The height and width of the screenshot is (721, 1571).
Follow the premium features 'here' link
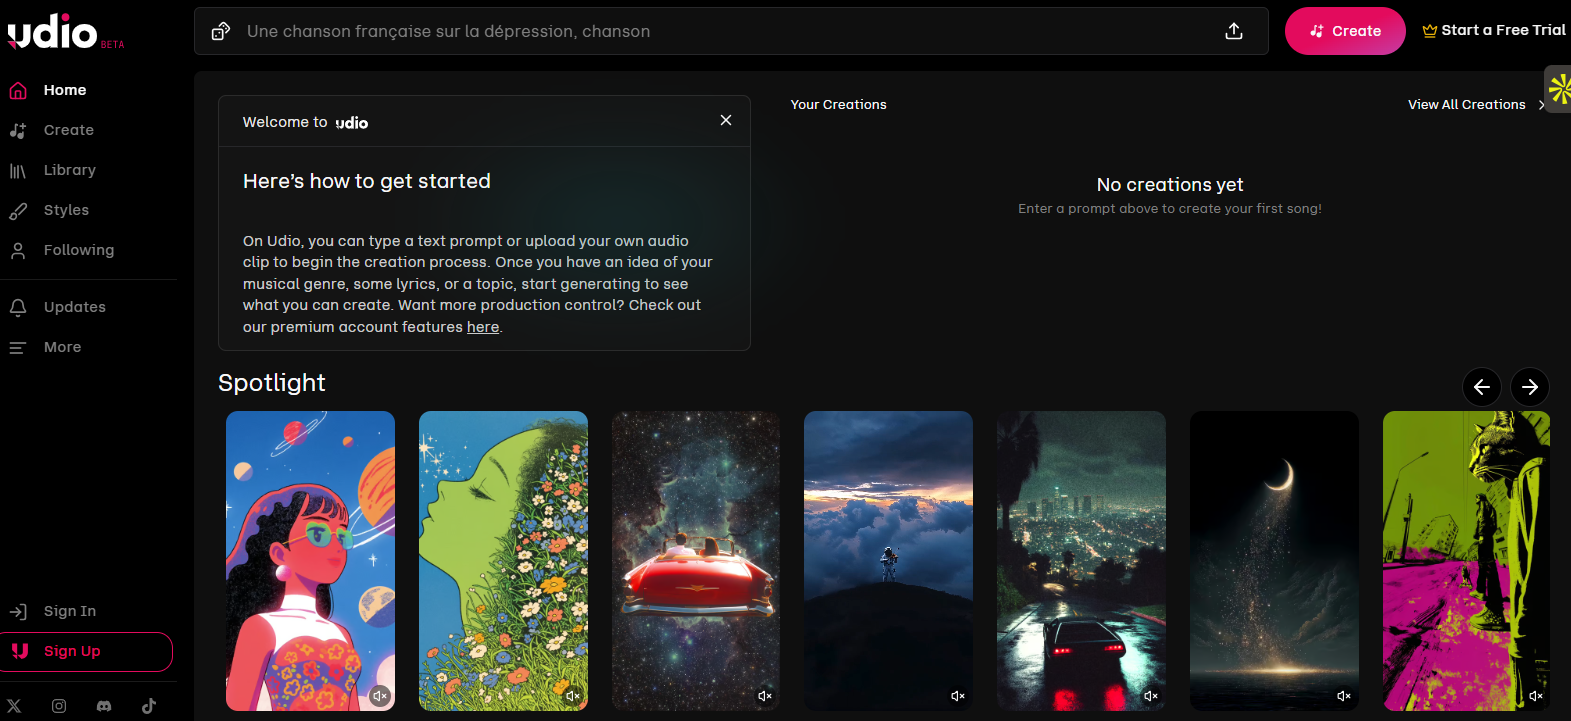[x=483, y=327]
